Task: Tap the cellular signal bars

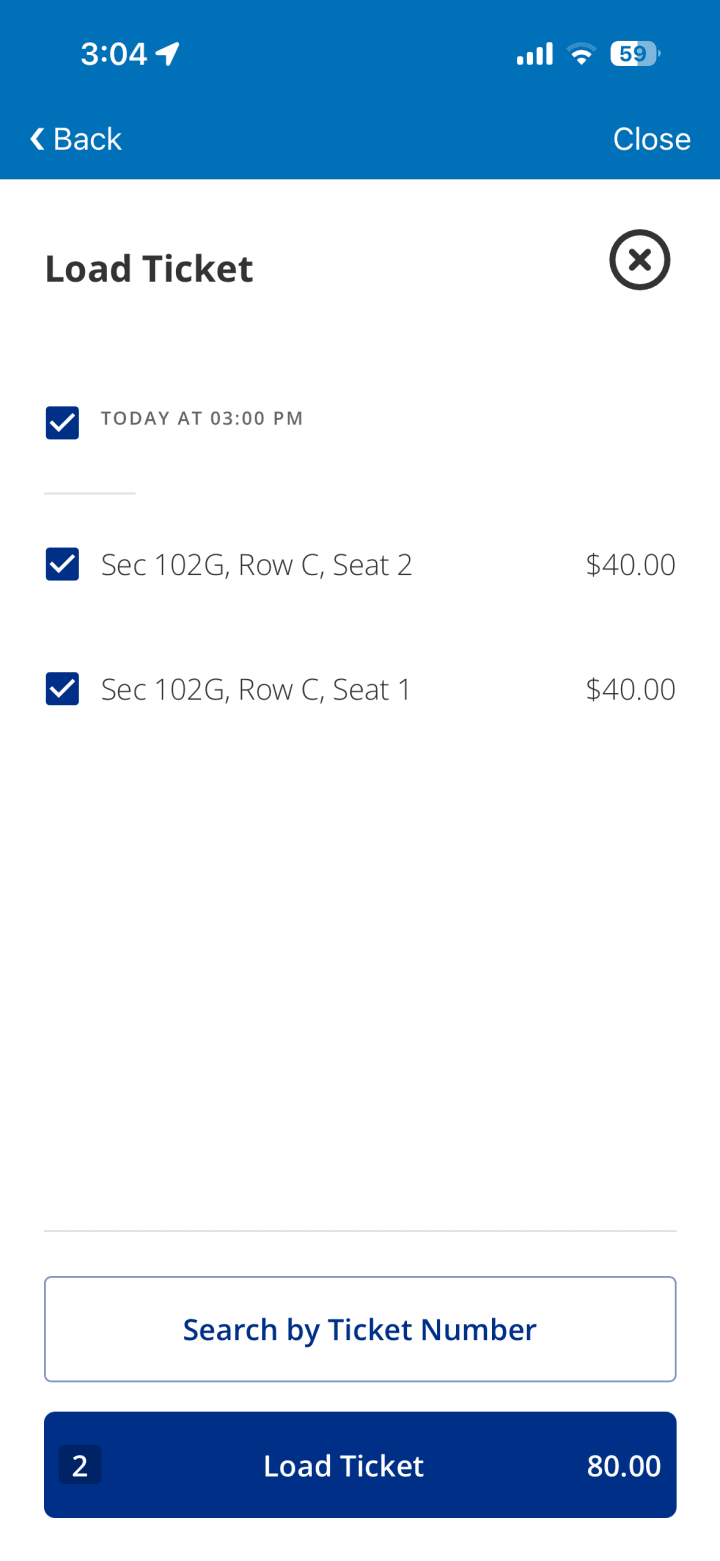Action: click(535, 54)
